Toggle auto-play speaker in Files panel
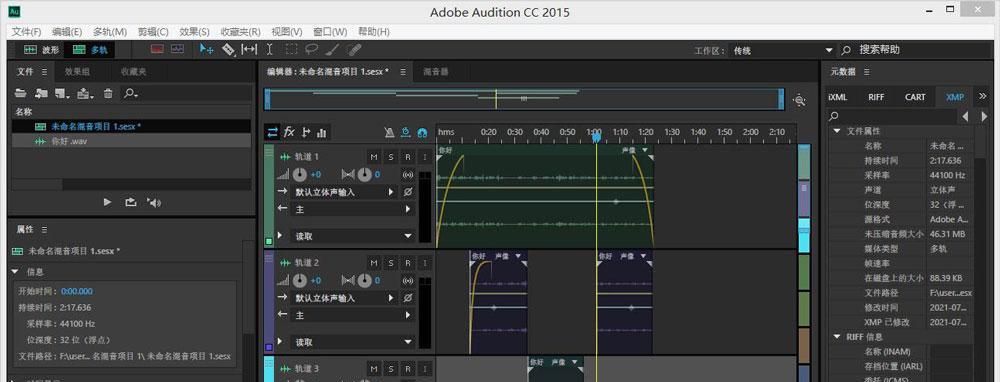This screenshot has width=1000, height=382. (x=154, y=202)
